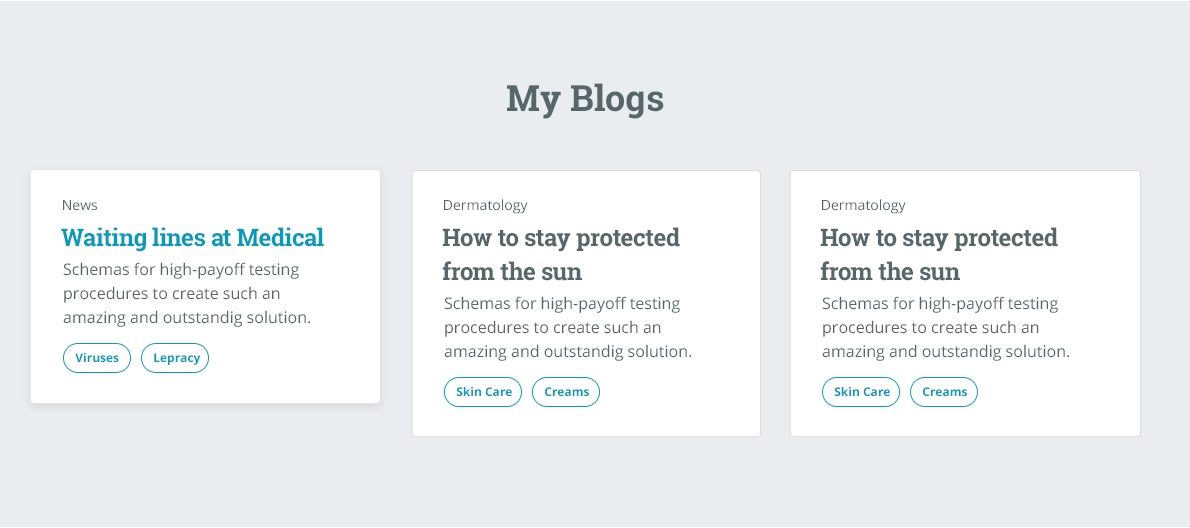
Task: Click the rightmost card's description paragraph
Action: (946, 328)
